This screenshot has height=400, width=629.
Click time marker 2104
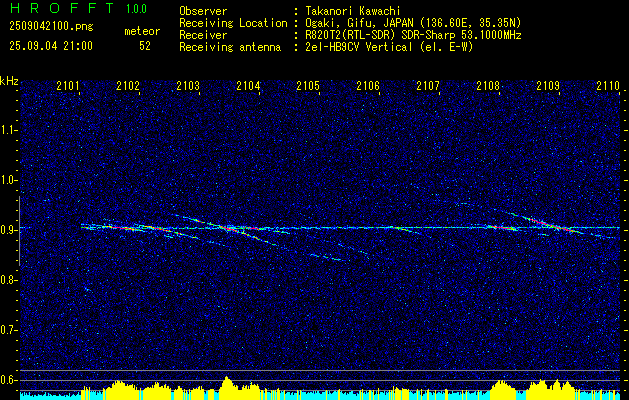click(248, 86)
